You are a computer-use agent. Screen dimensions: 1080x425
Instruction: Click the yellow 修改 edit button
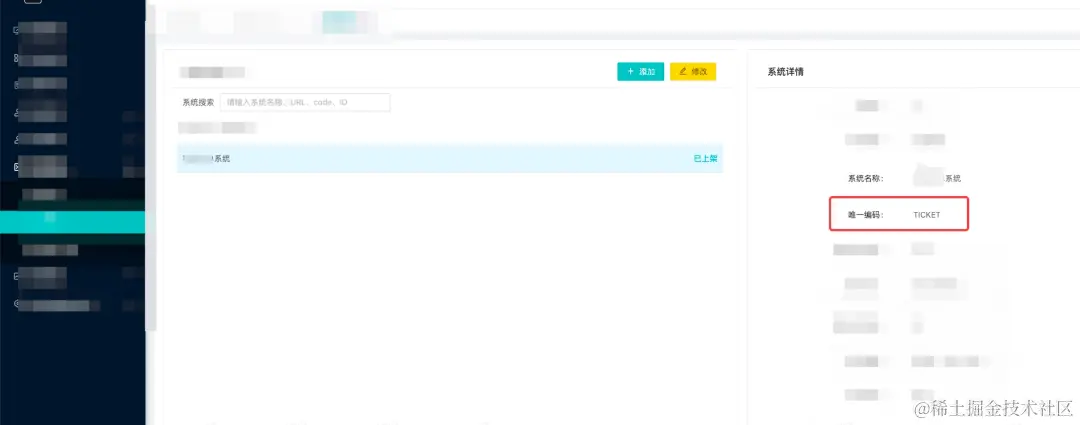tap(693, 72)
